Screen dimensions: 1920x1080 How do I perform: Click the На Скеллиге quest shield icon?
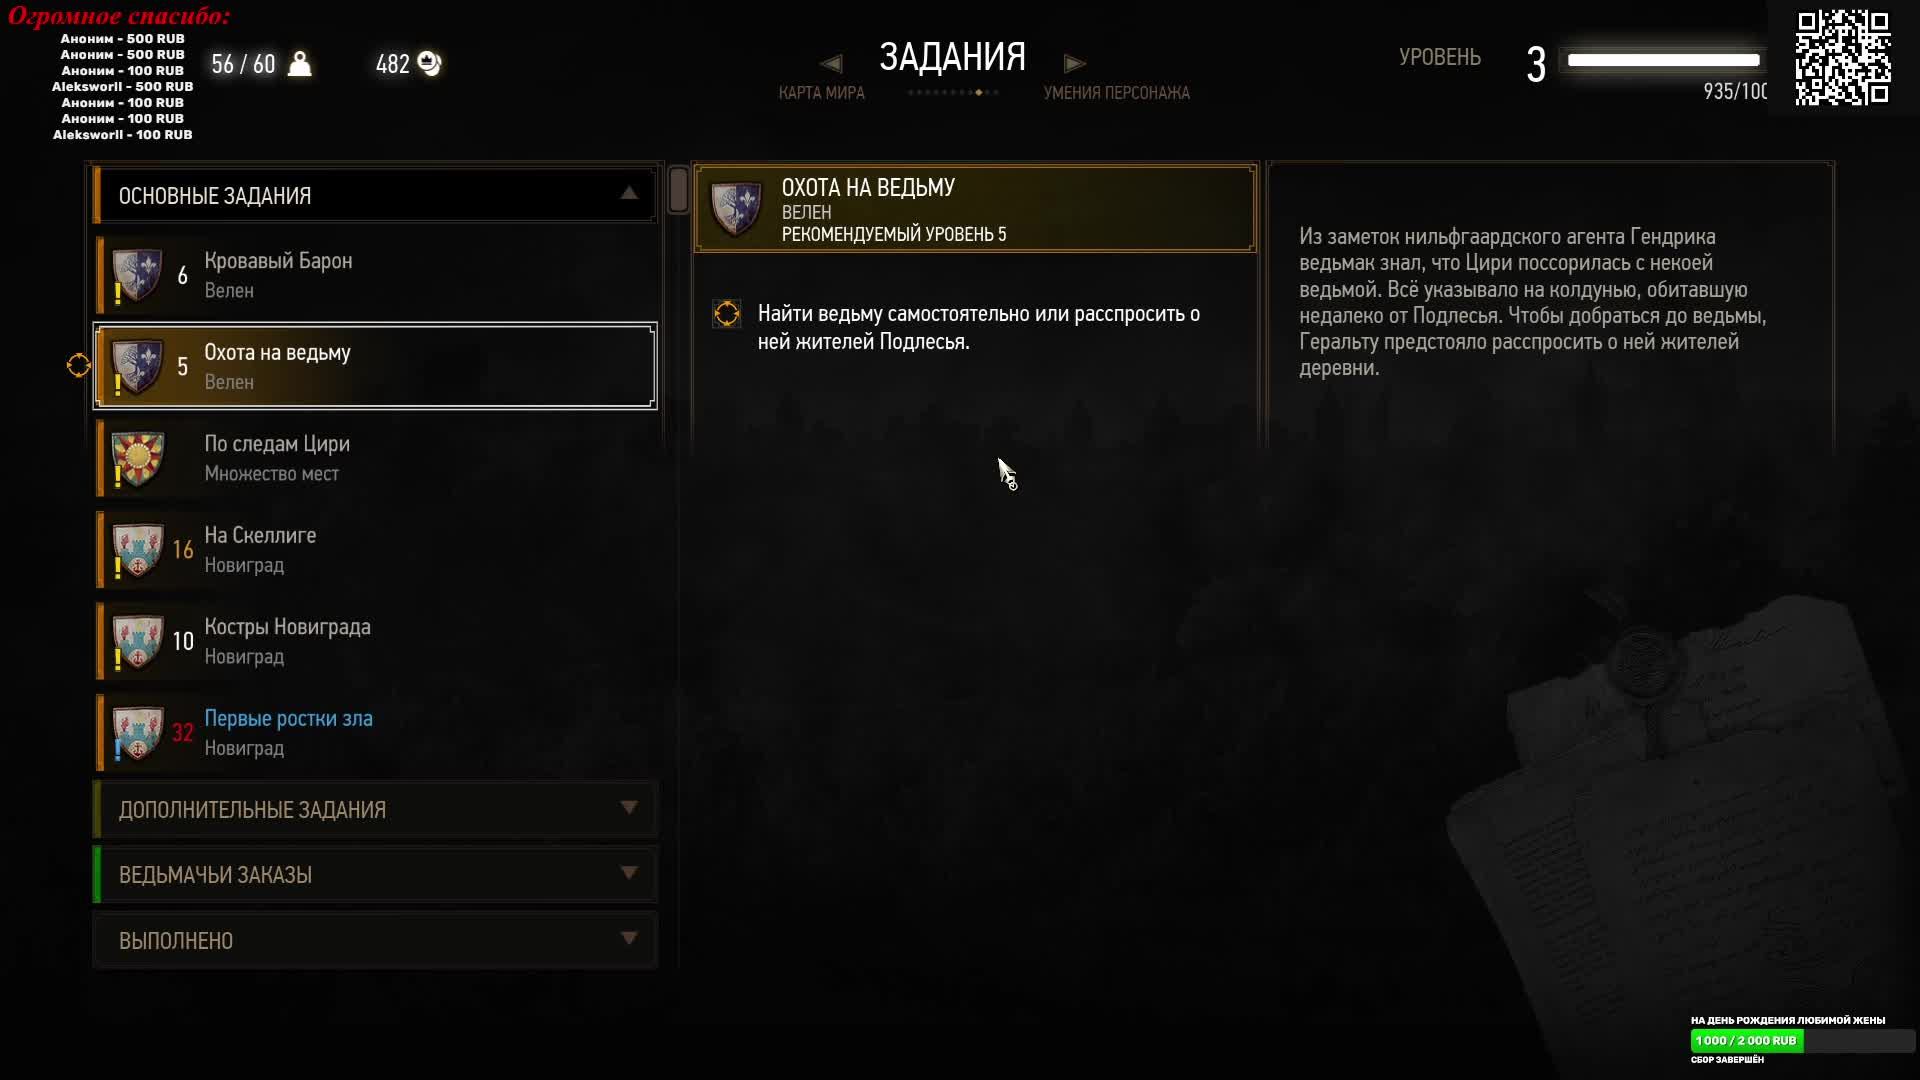(x=137, y=550)
